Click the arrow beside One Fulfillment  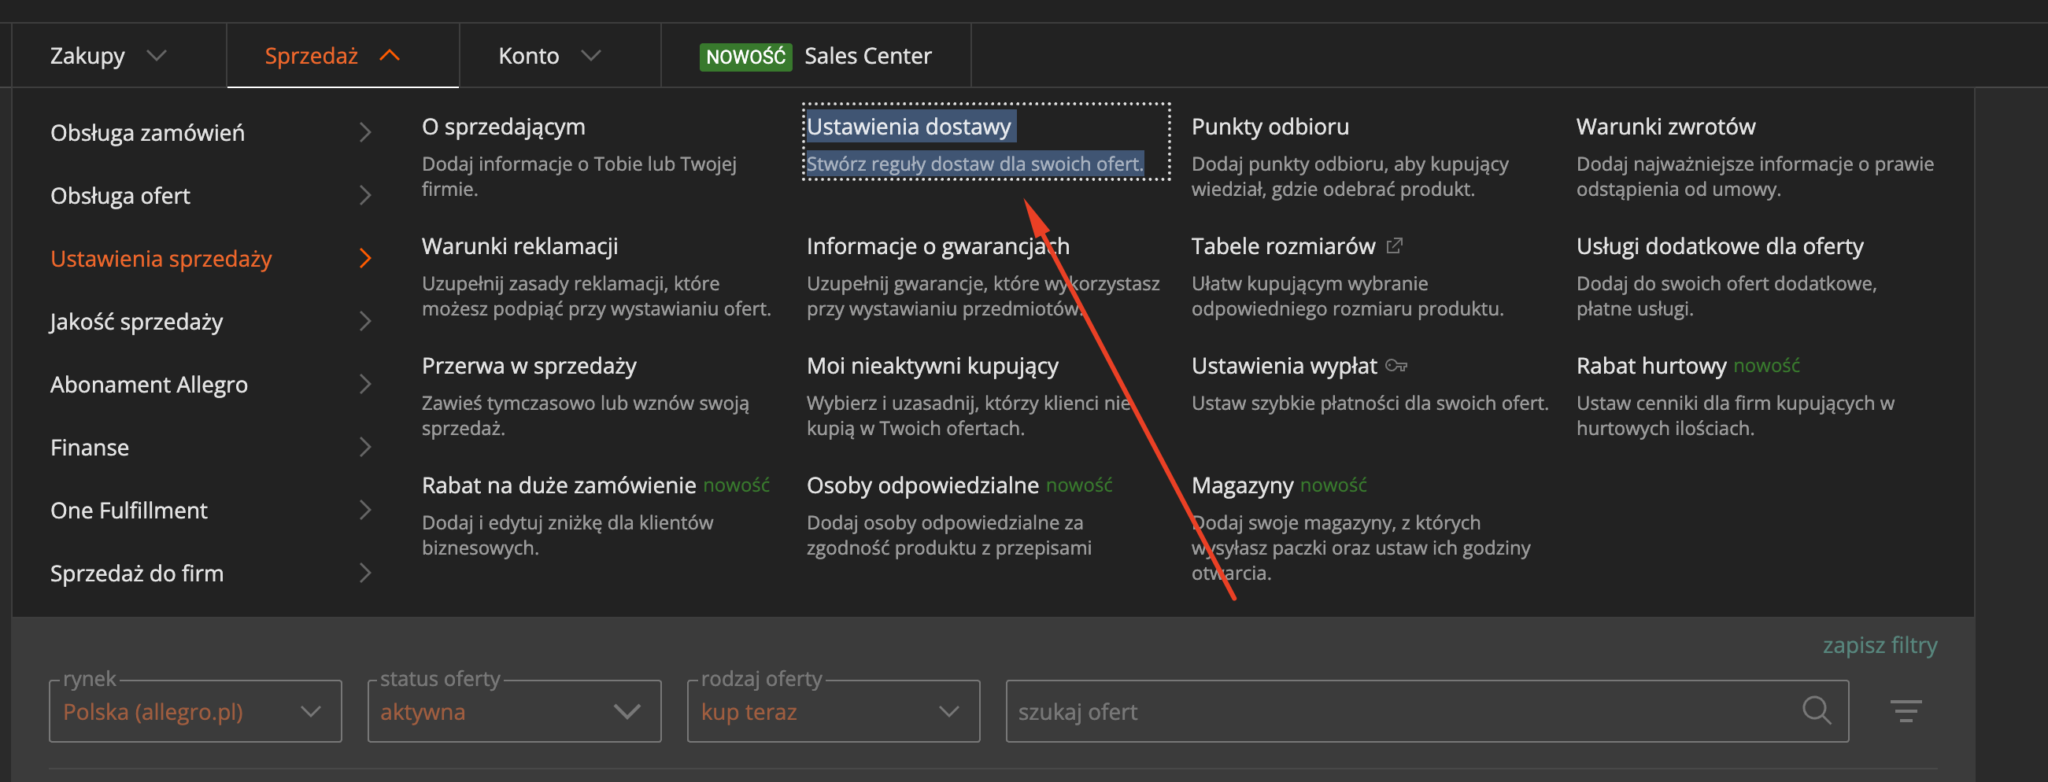(365, 511)
